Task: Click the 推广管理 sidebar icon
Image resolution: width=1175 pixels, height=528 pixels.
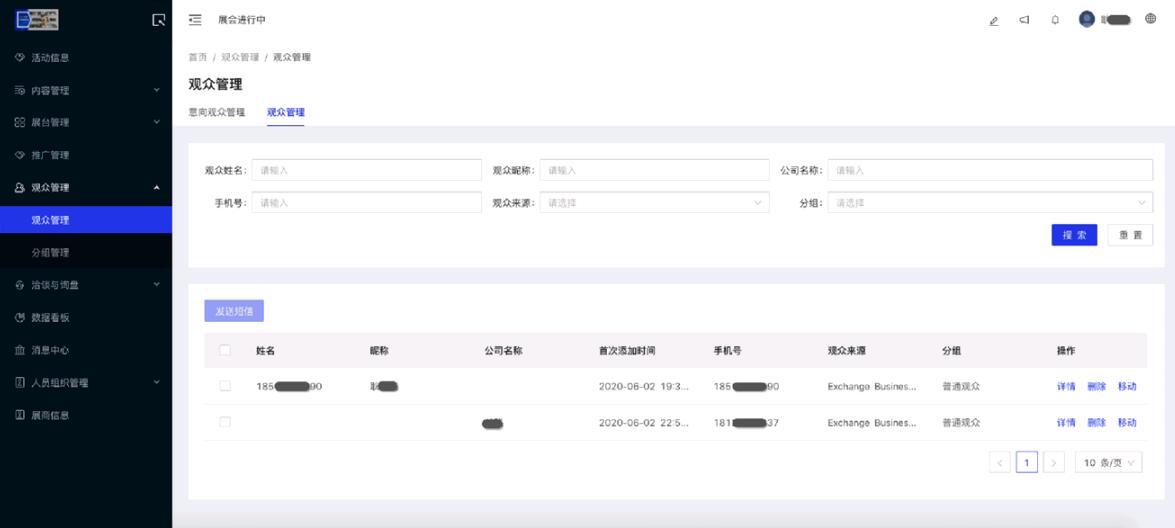Action: coord(20,155)
